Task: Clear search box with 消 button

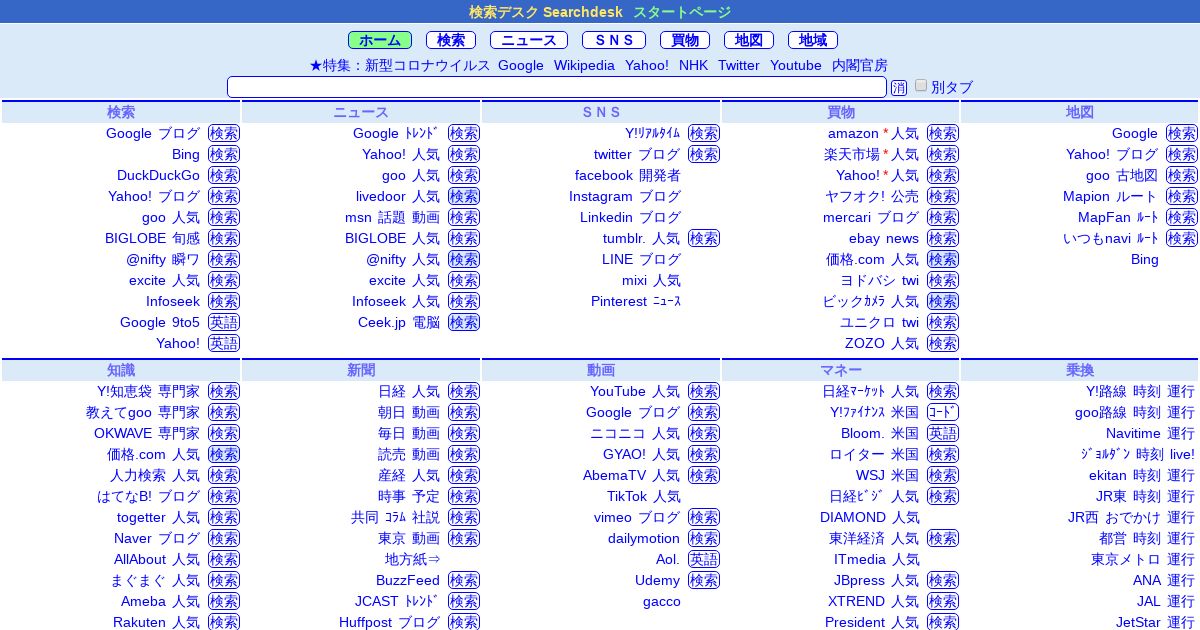Action: 899,88
